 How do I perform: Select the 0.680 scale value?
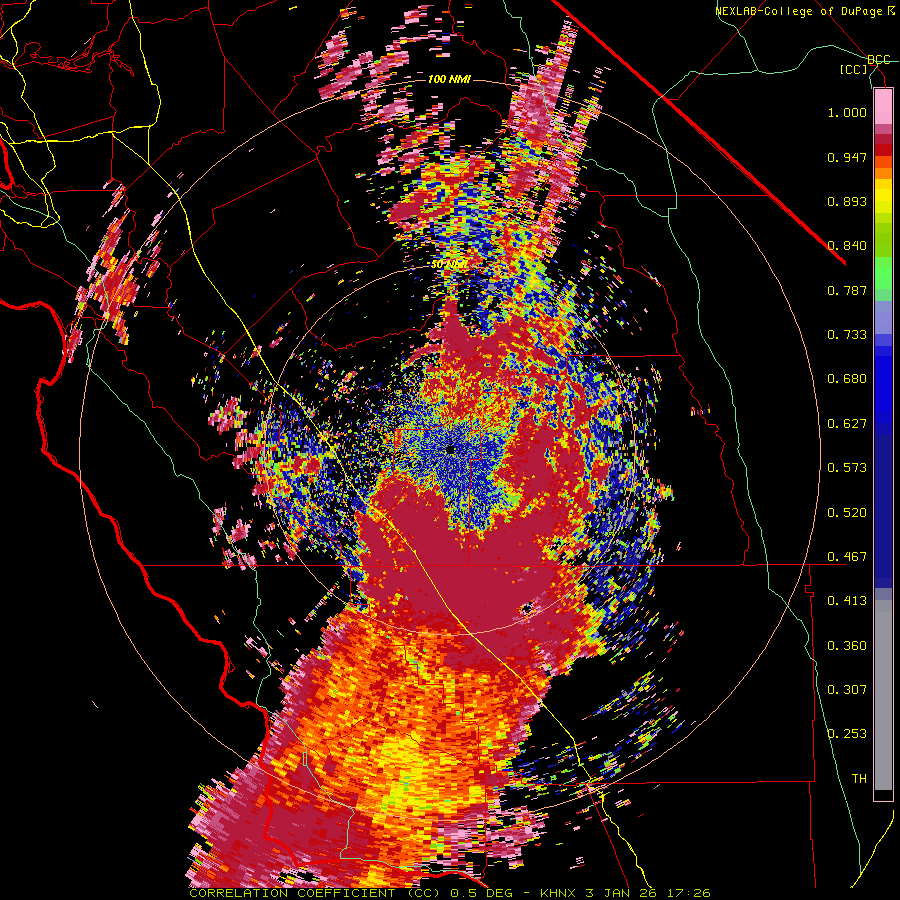tap(847, 379)
